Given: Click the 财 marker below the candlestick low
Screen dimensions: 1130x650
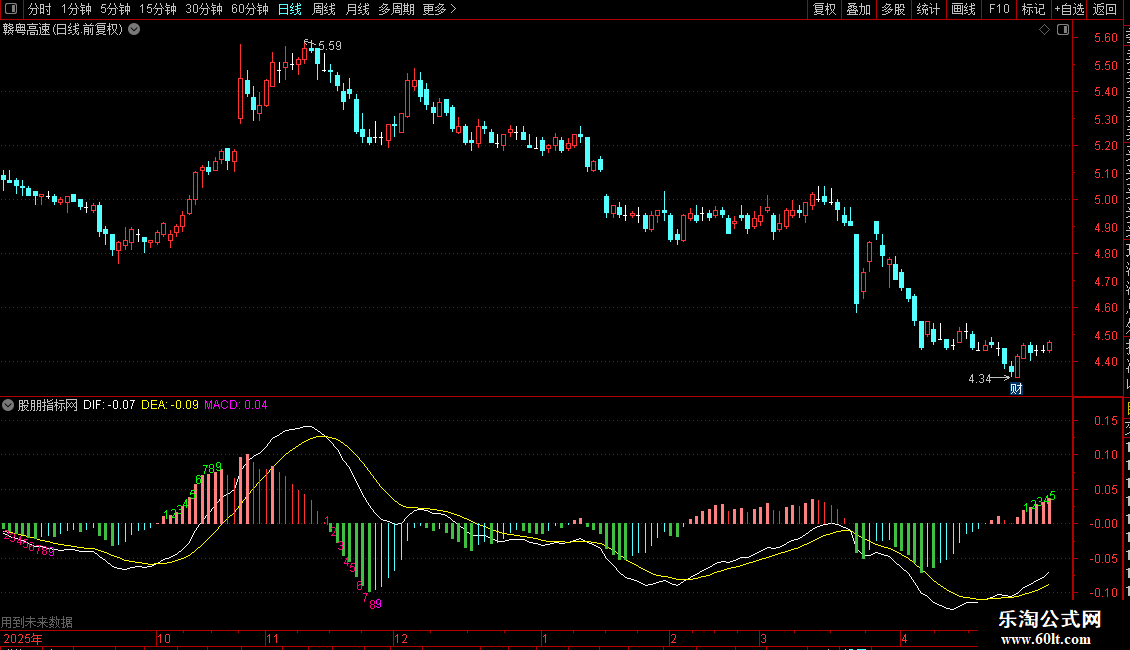Looking at the screenshot, I should coord(1016,388).
